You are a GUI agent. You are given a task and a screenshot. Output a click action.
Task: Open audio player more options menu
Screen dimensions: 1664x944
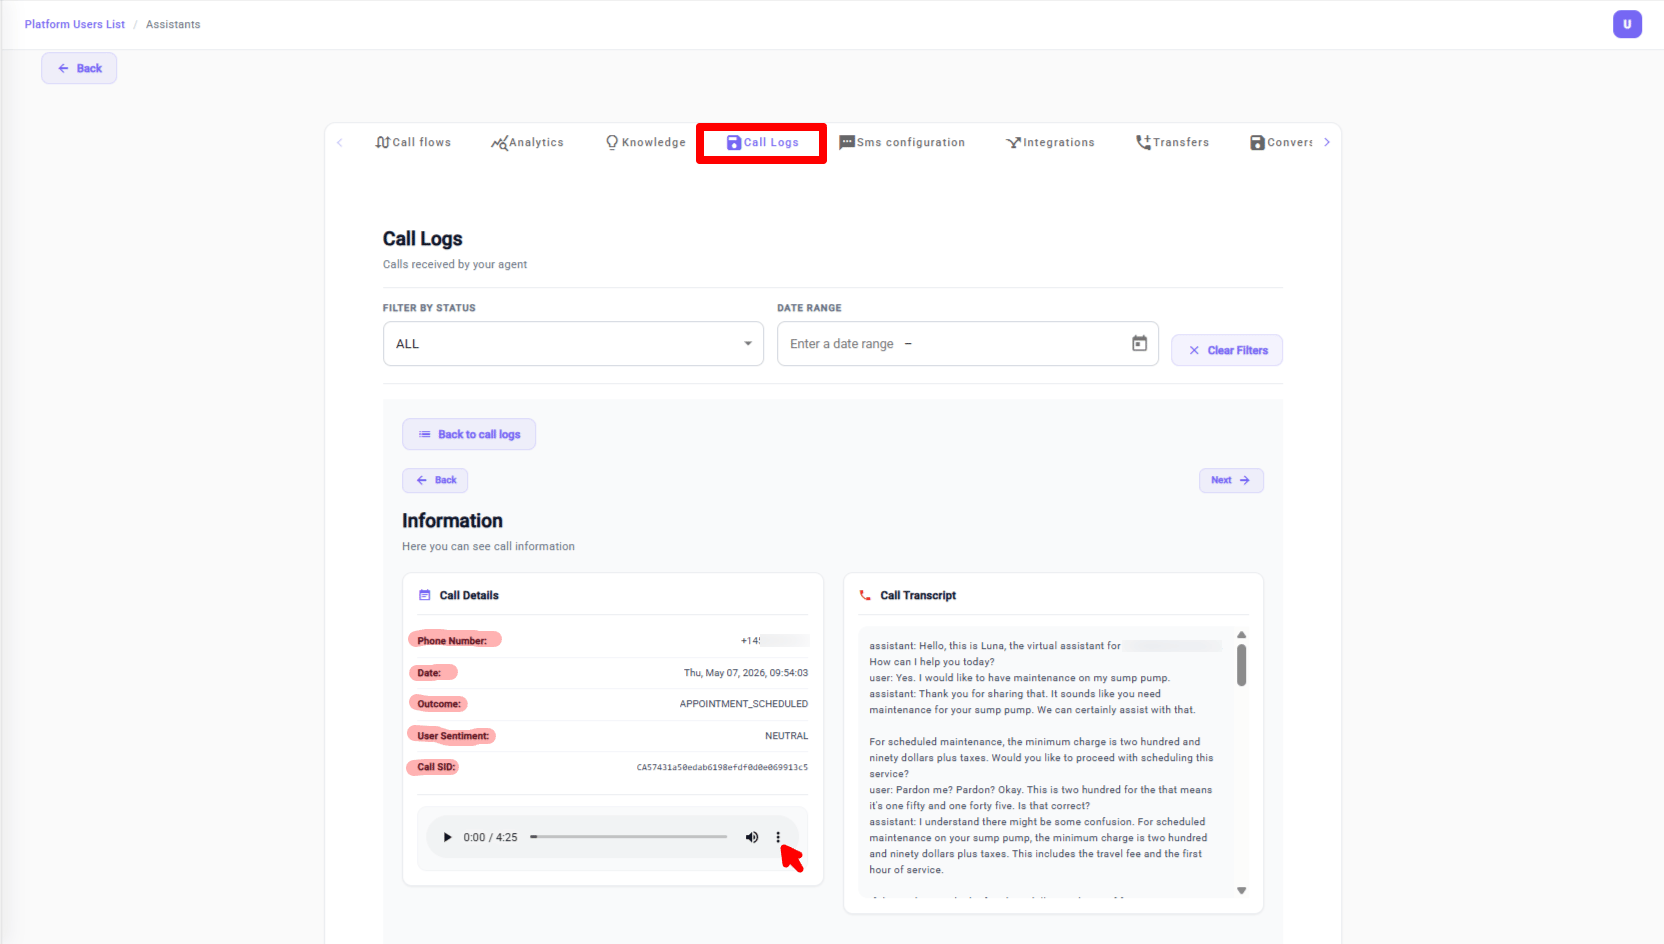point(778,838)
